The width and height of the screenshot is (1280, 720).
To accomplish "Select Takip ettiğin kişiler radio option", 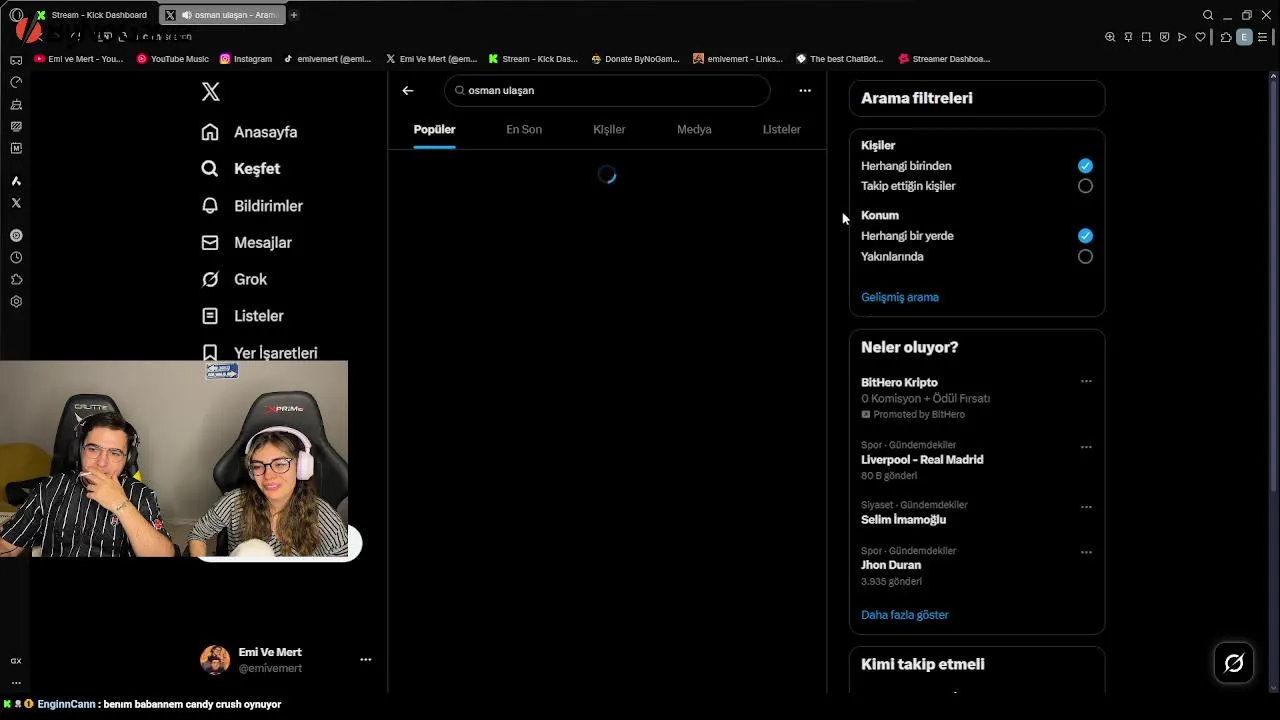I will point(1085,186).
